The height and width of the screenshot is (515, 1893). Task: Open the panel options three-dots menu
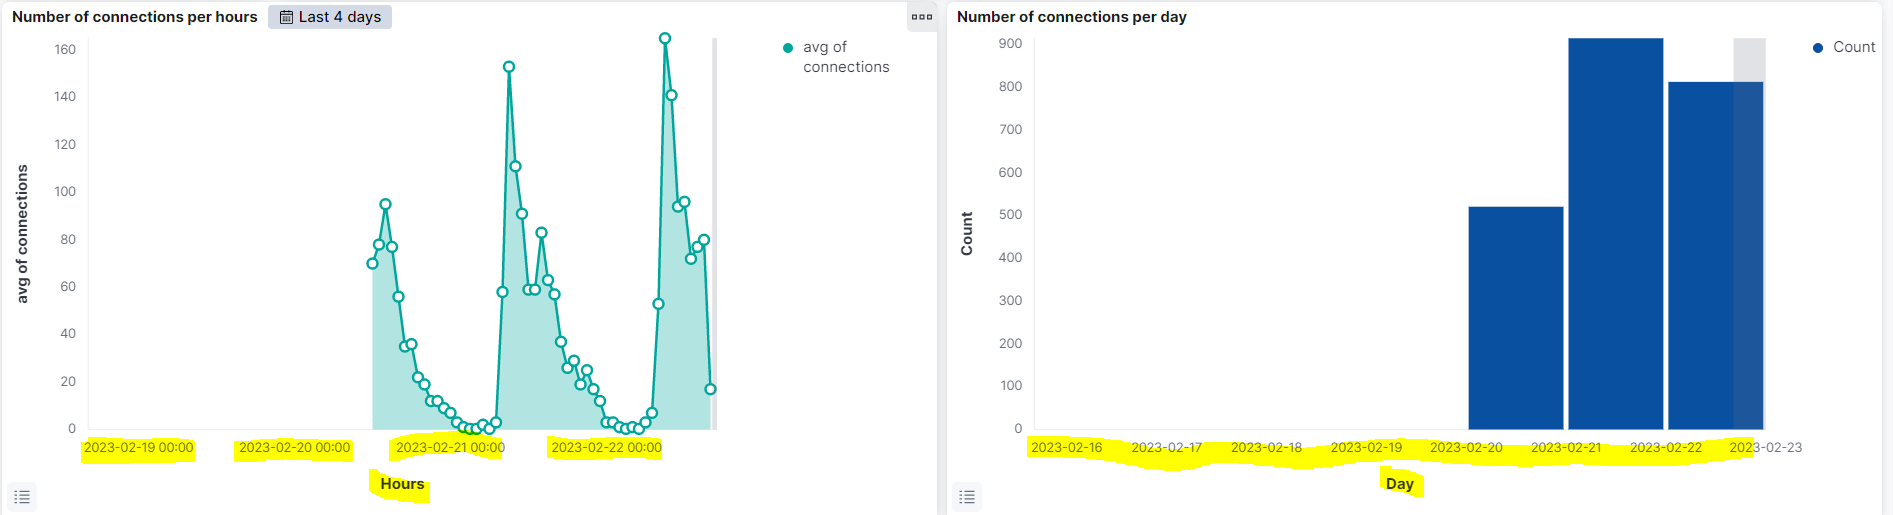(921, 17)
